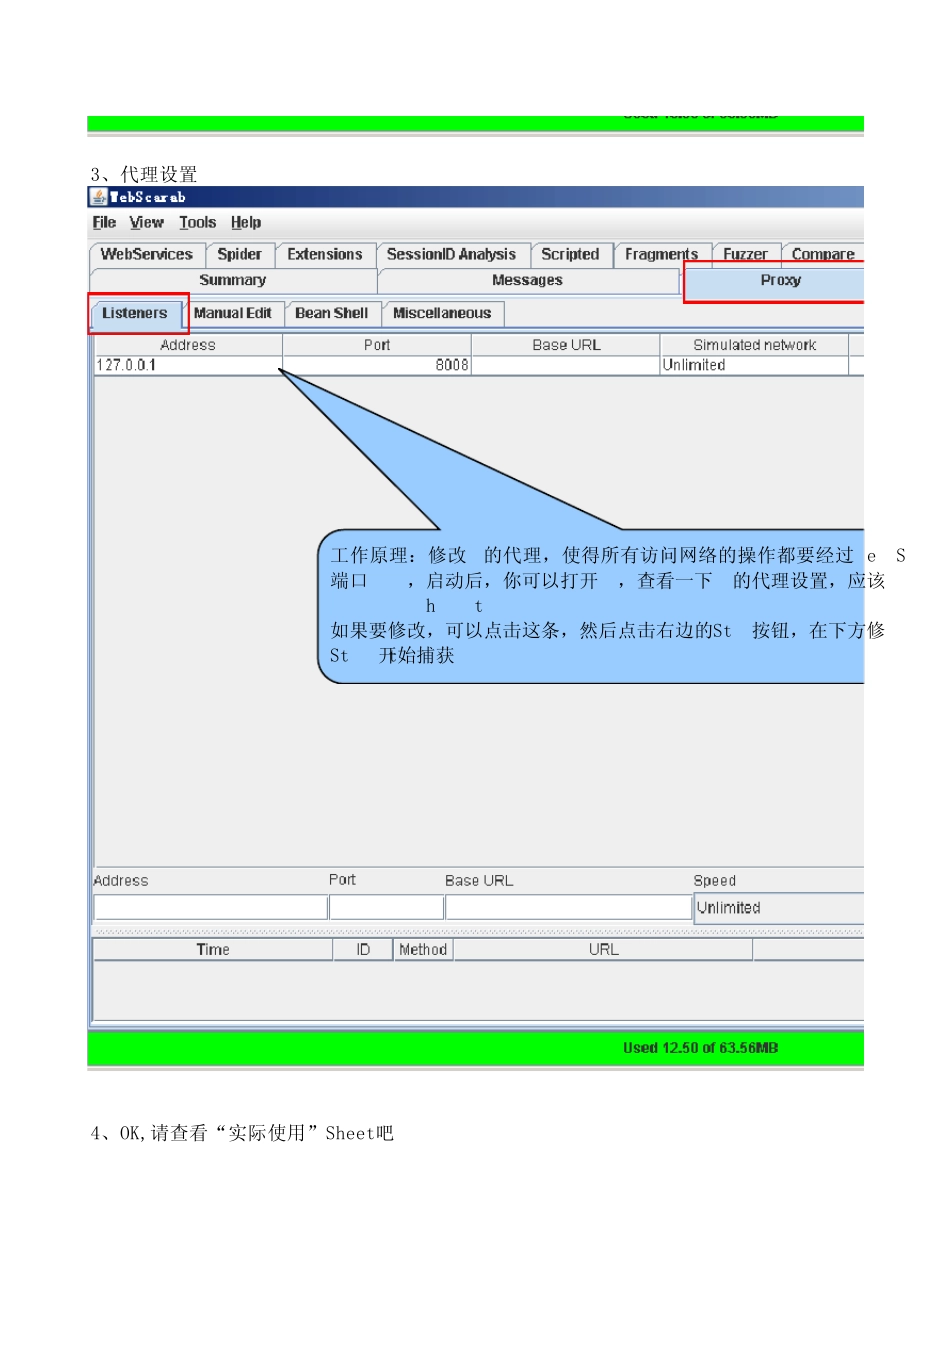Open the SessionID Analysis tab
Viewport: 950px width, 1345px height.
[452, 255]
